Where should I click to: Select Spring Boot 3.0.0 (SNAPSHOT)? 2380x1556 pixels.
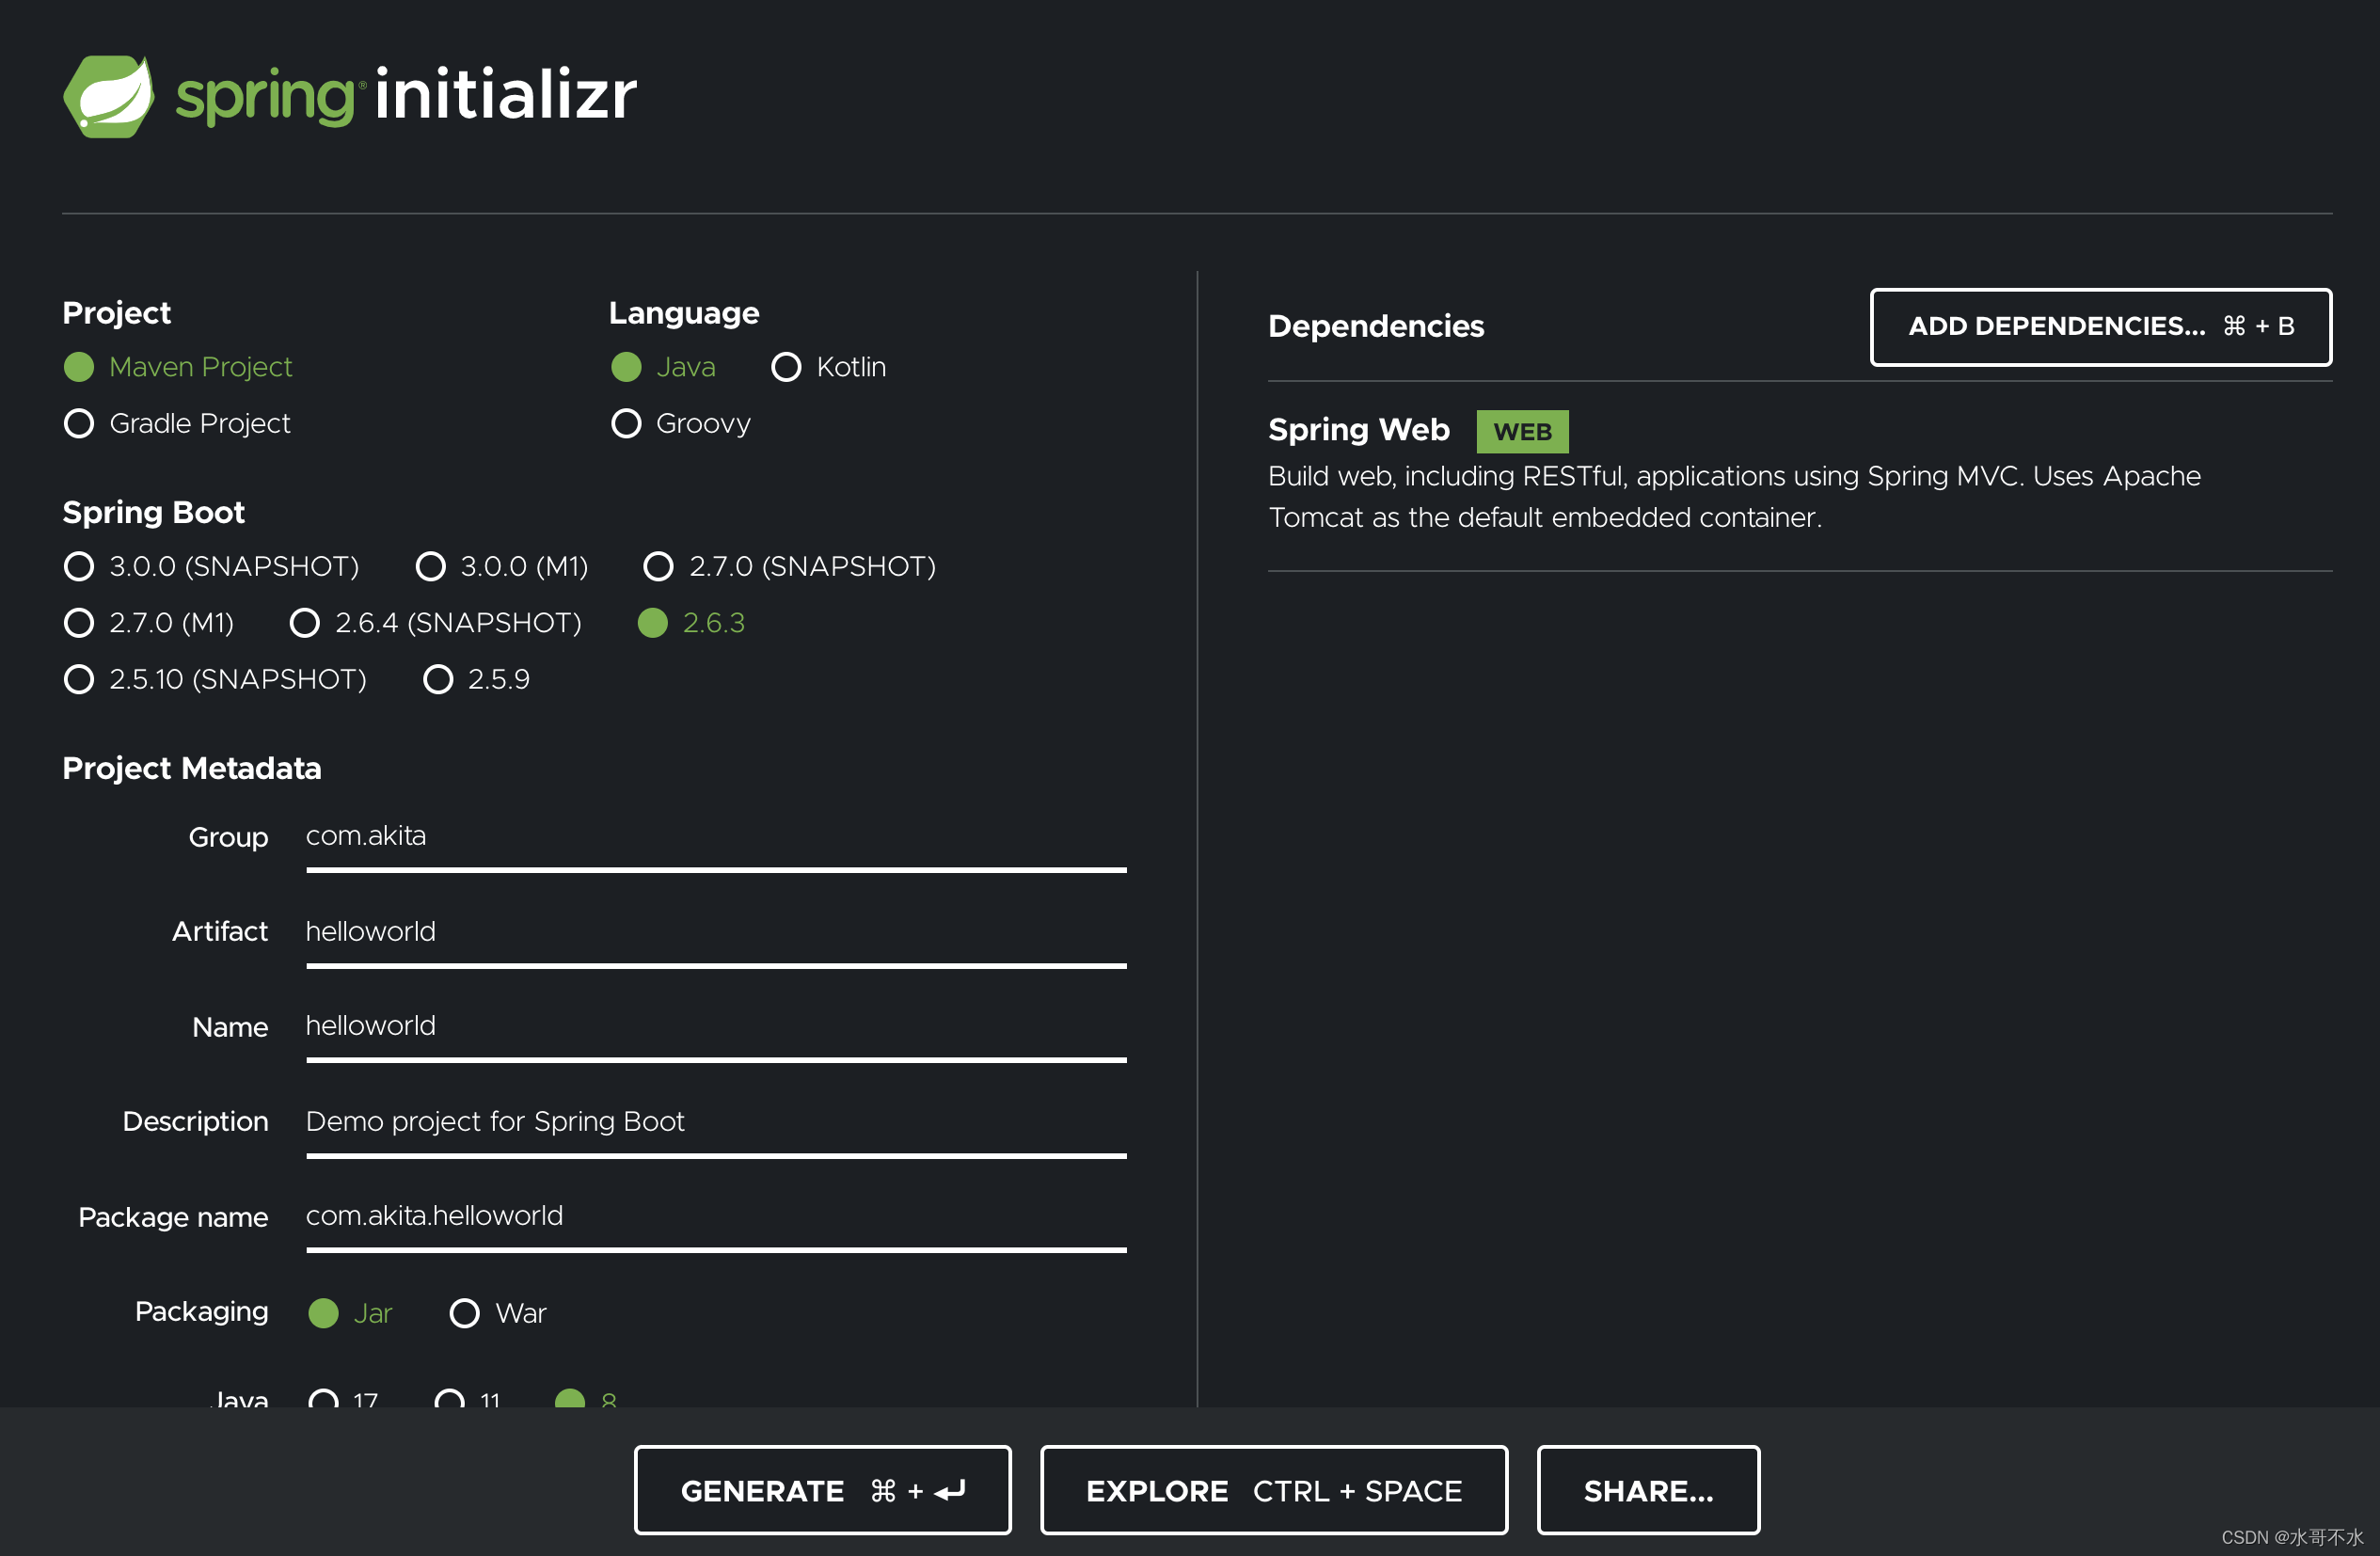pos(79,566)
